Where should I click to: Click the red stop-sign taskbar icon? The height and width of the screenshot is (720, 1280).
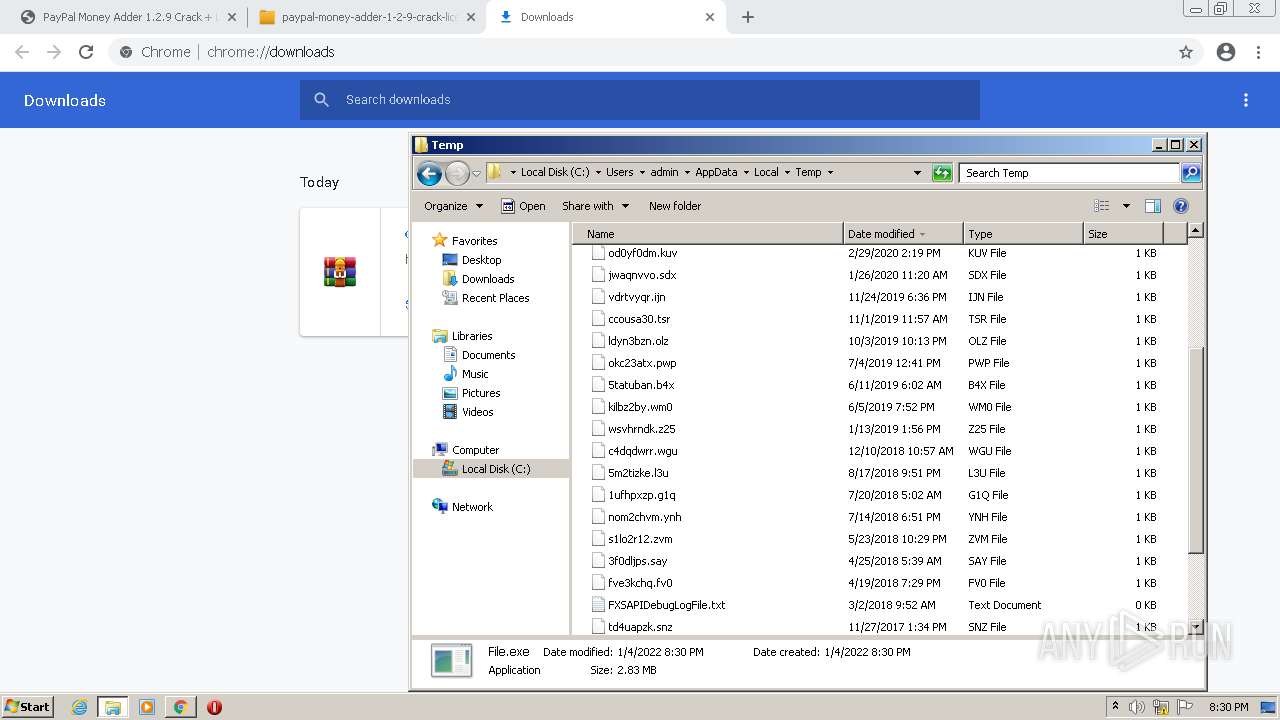pyautogui.click(x=214, y=707)
